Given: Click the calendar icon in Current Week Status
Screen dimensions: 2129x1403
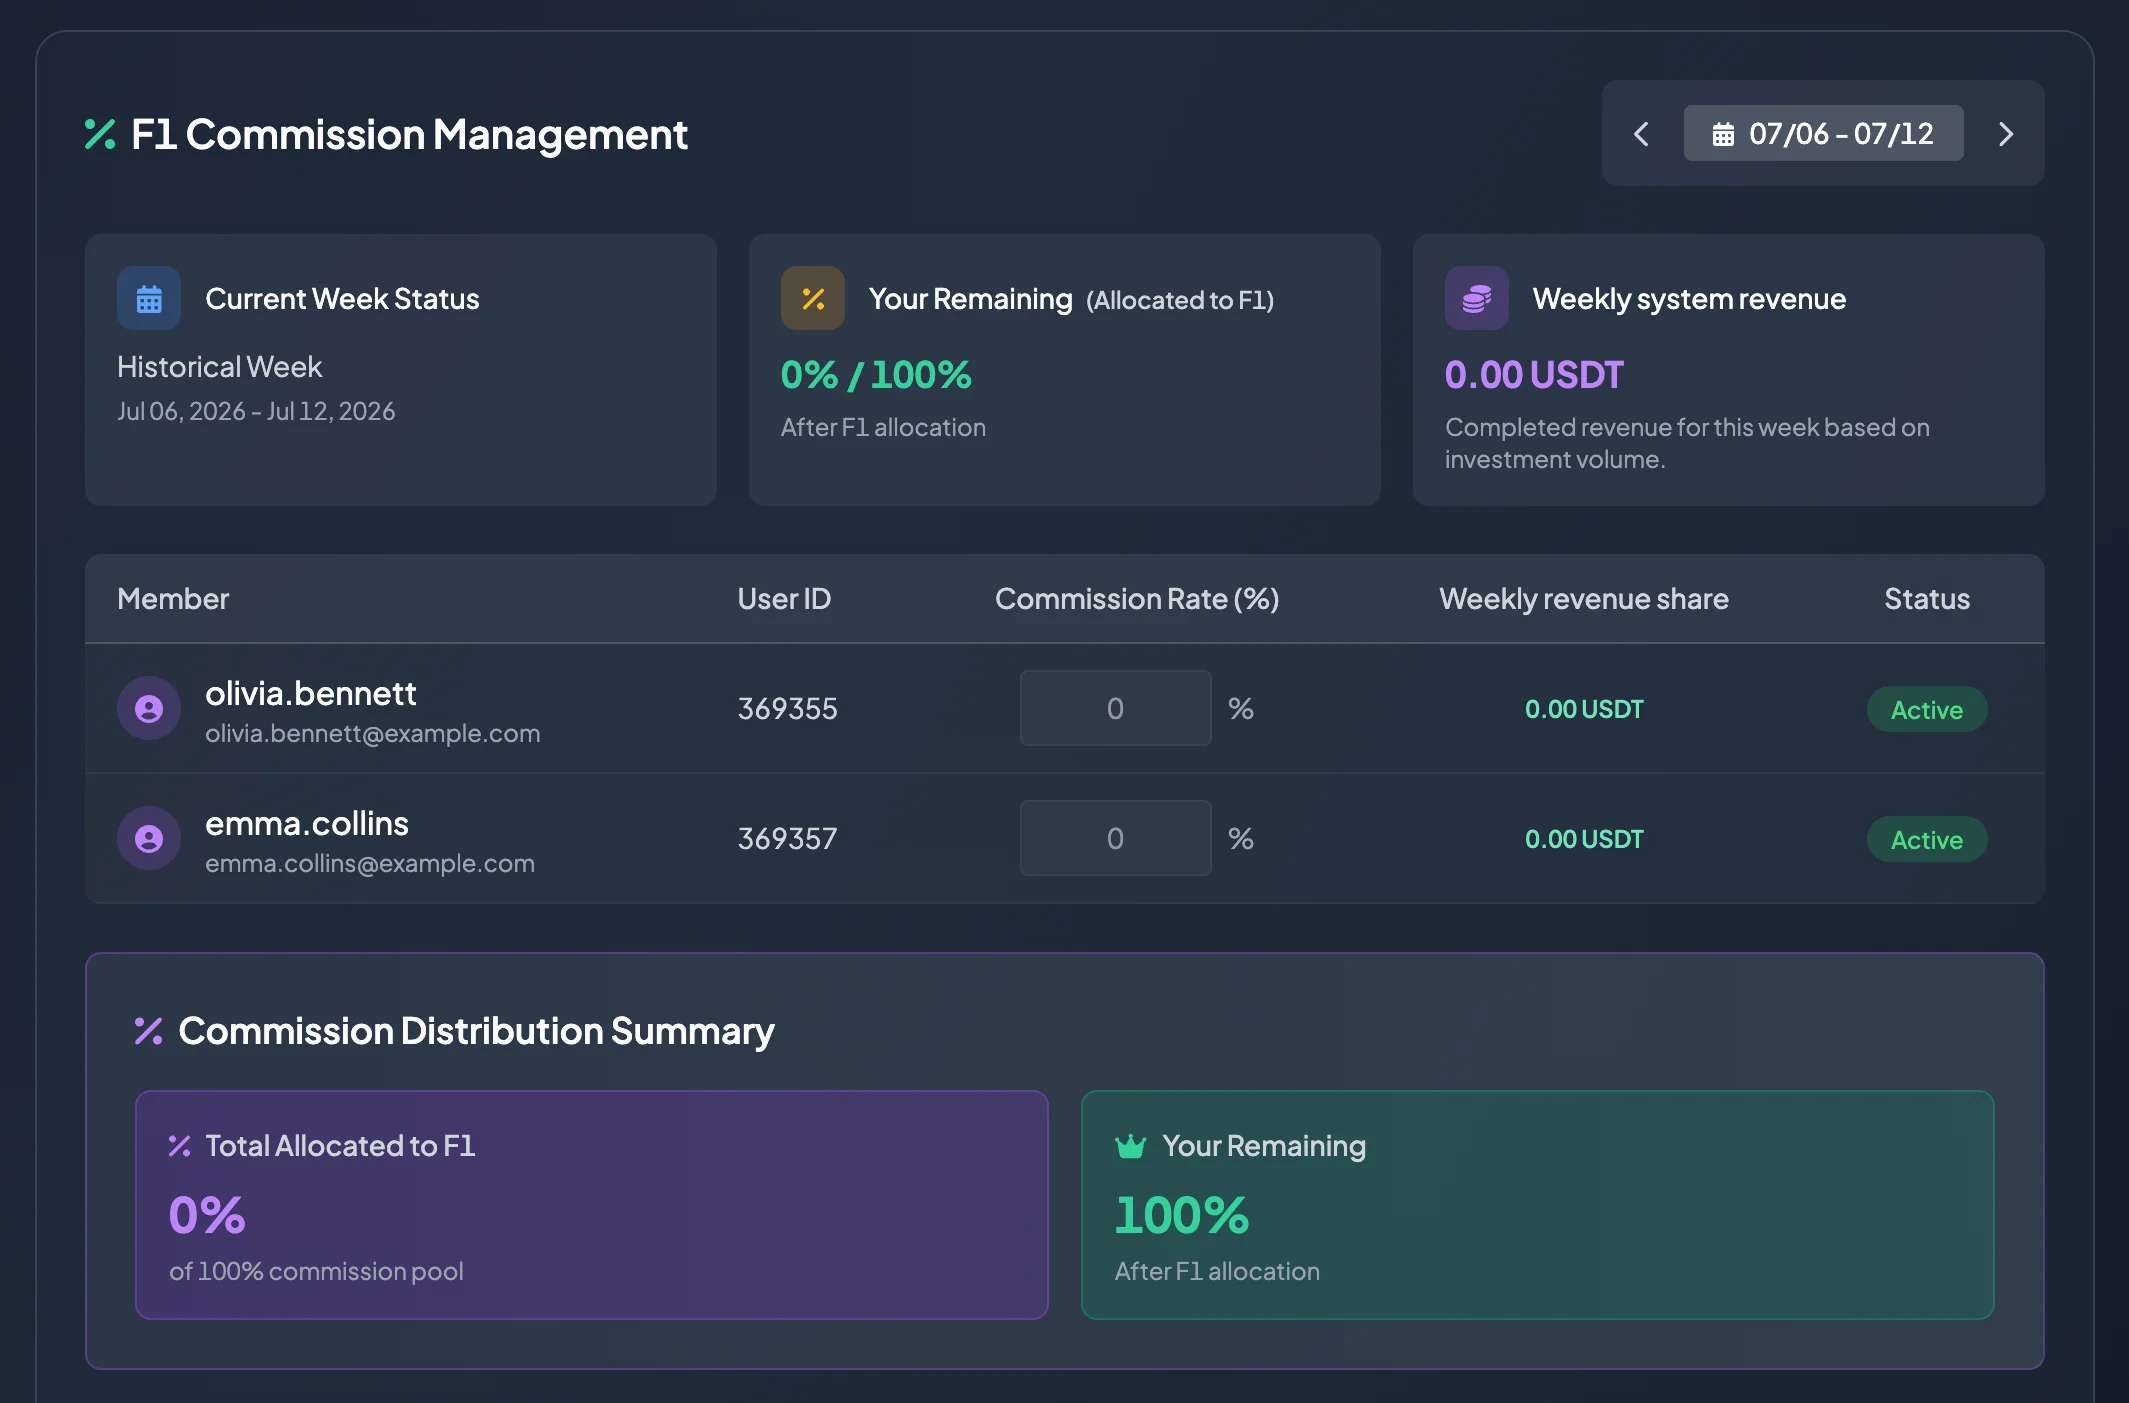Looking at the screenshot, I should click(149, 298).
